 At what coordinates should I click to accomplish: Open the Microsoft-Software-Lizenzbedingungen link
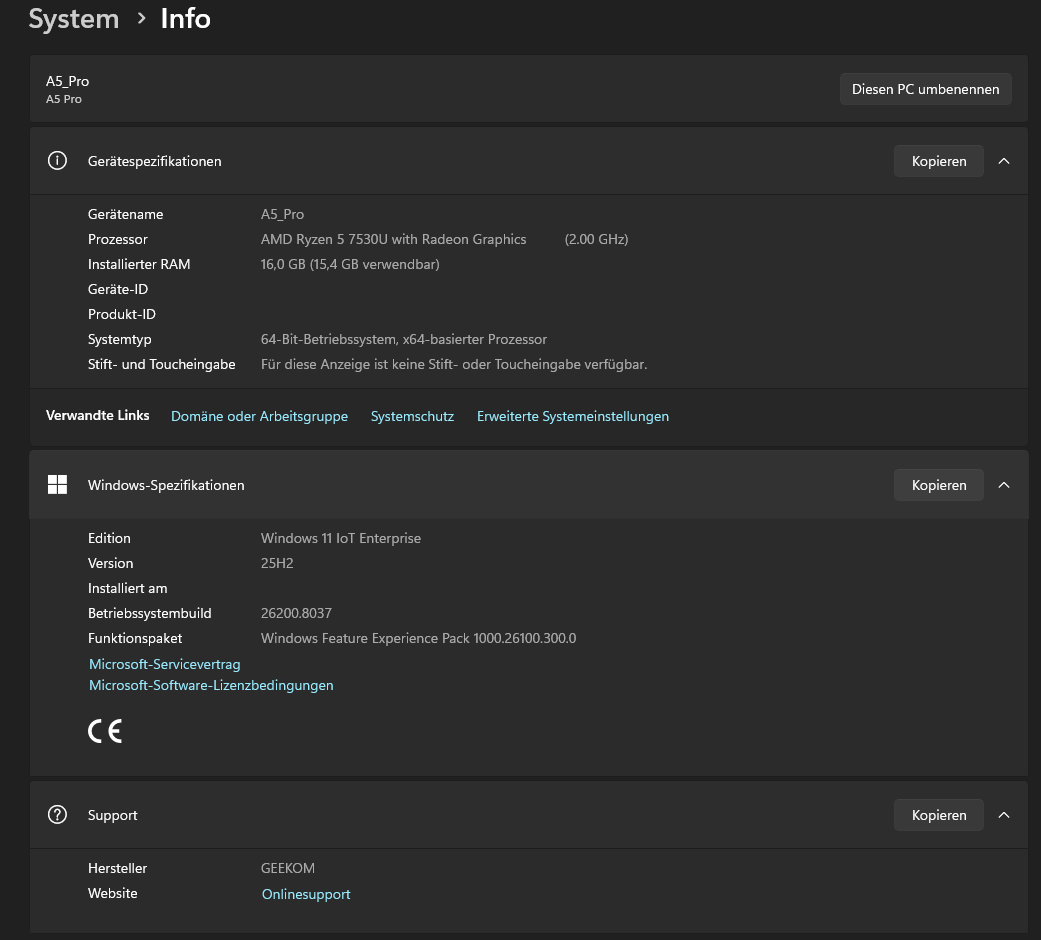[x=211, y=686]
